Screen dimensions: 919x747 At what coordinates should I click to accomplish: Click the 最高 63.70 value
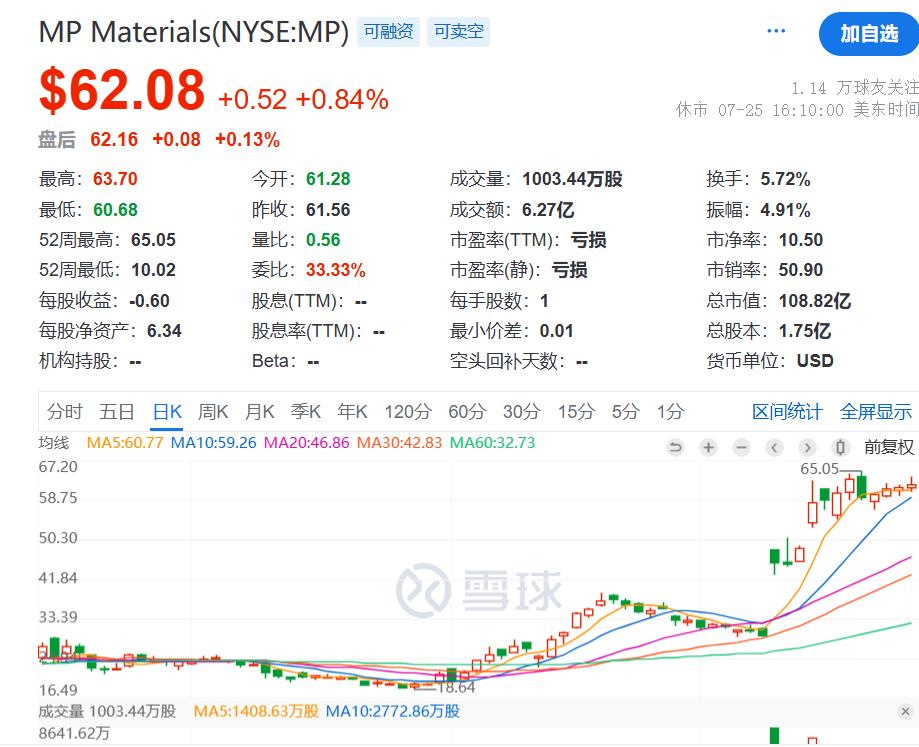115,179
